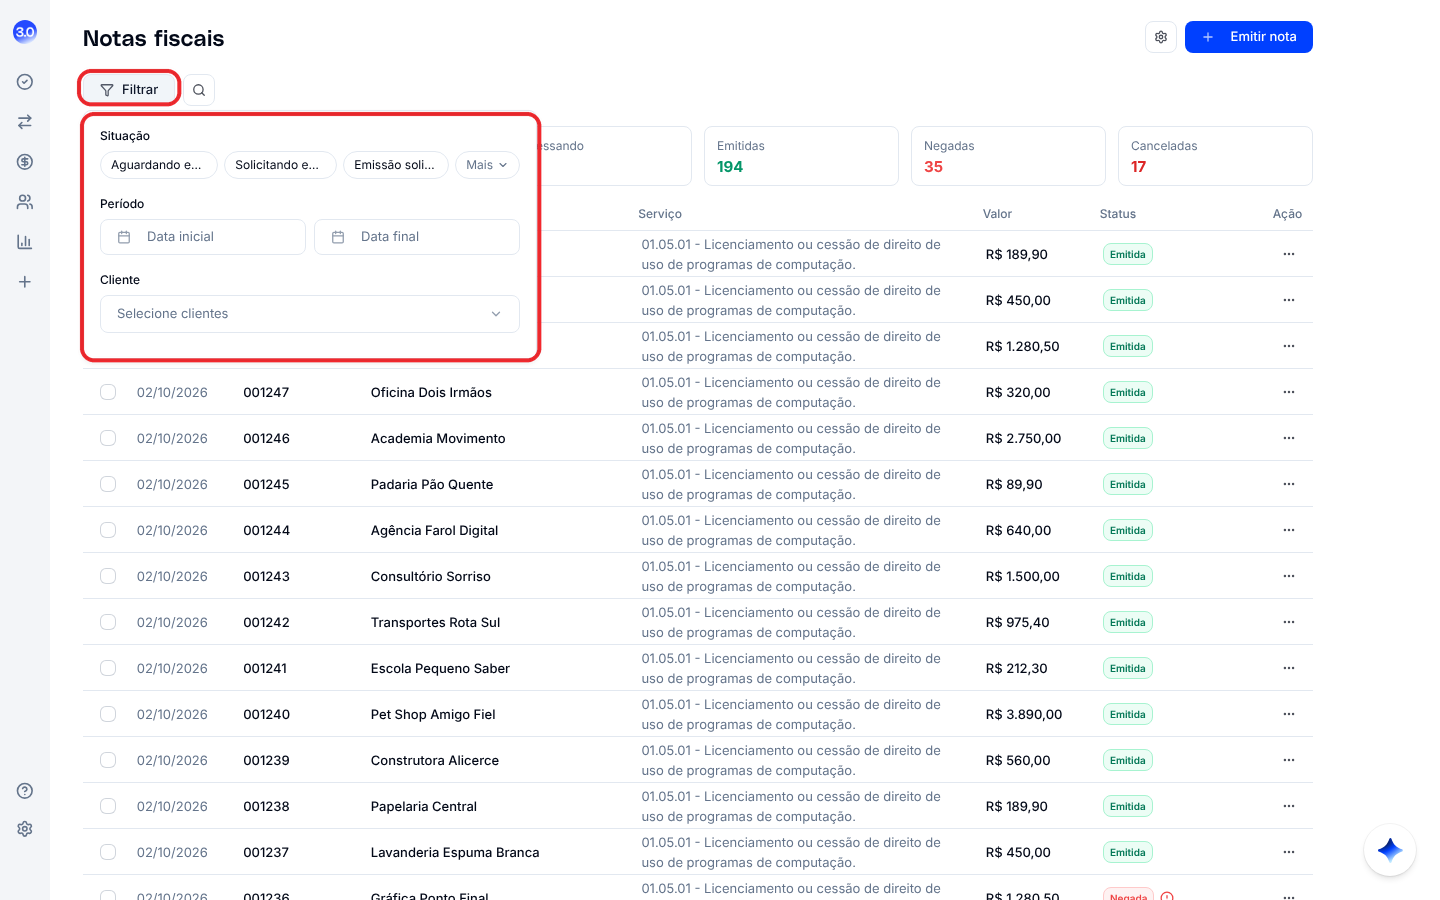Viewport: 1440px width, 900px height.
Task: Open the Emitidas 194 summary card
Action: pyautogui.click(x=801, y=156)
